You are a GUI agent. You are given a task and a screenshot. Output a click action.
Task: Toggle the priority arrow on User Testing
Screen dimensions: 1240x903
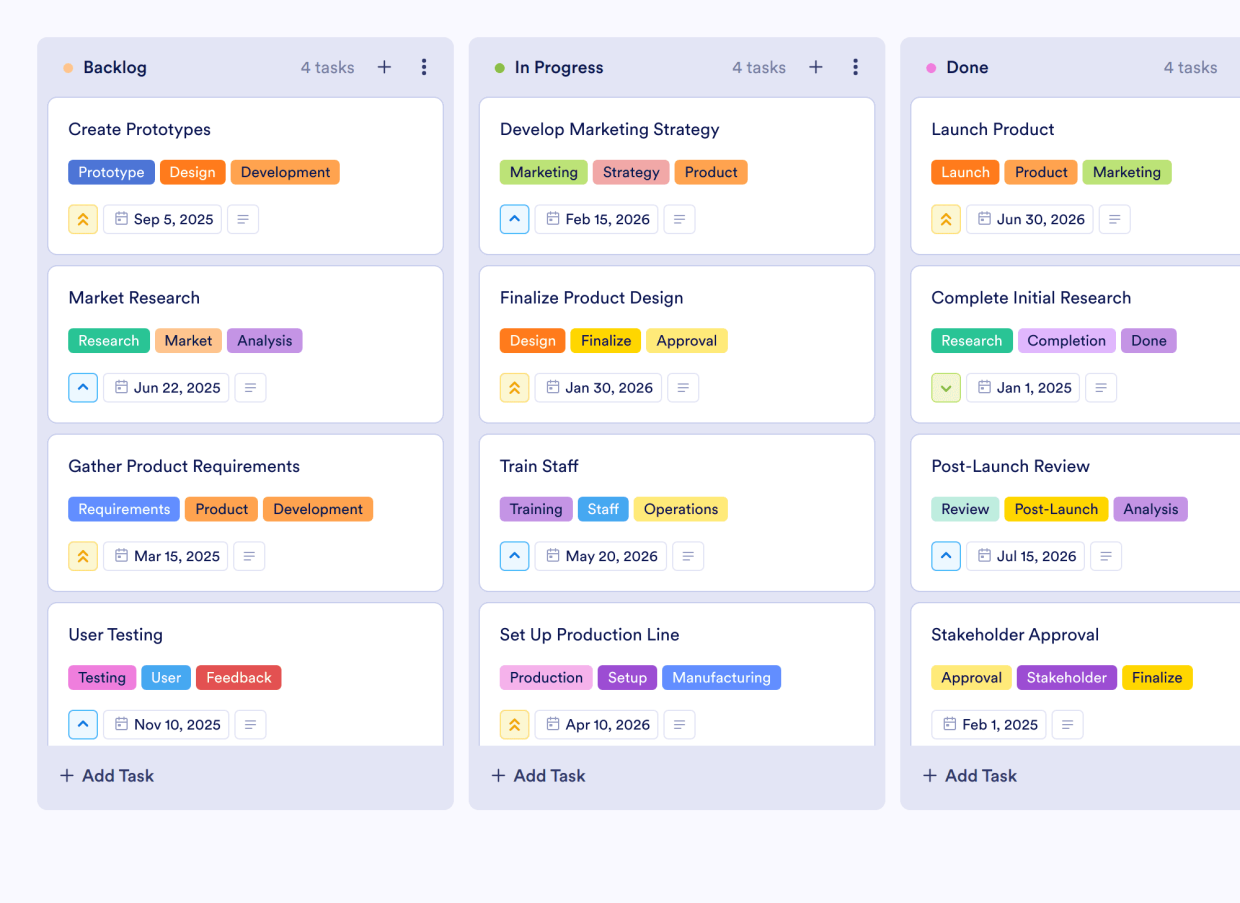[x=83, y=724]
